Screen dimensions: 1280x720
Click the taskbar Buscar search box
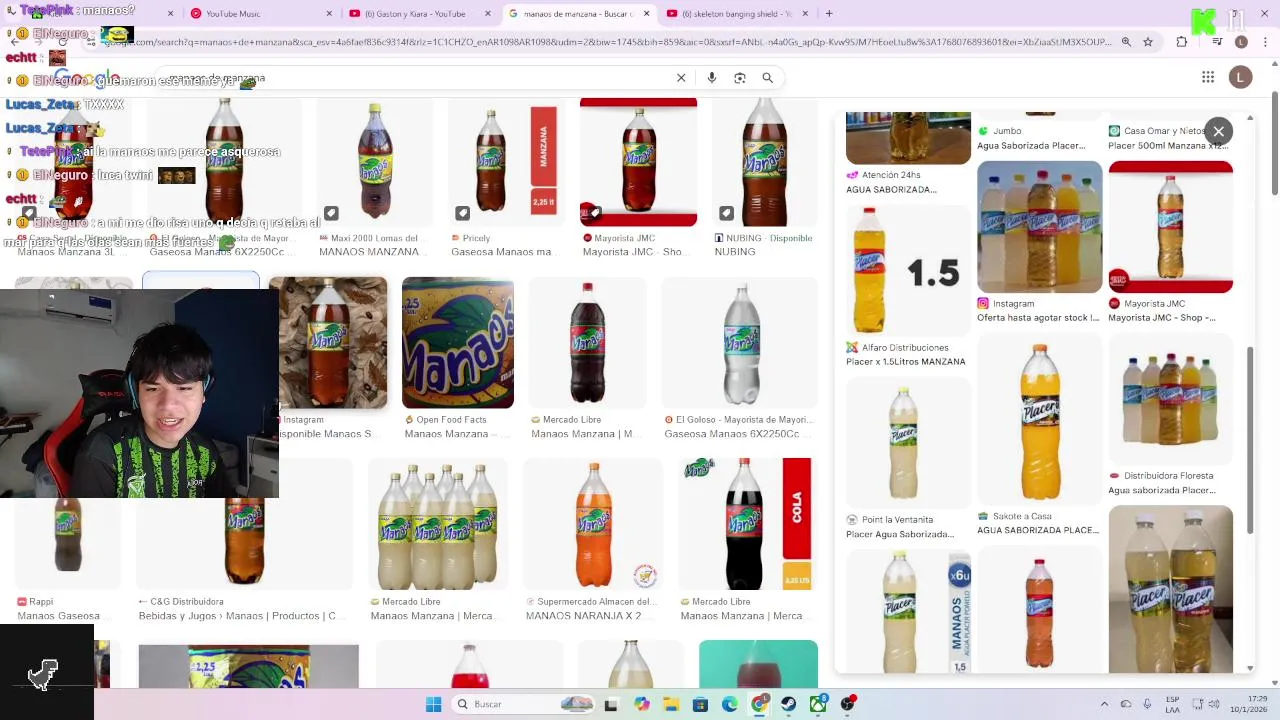point(523,704)
